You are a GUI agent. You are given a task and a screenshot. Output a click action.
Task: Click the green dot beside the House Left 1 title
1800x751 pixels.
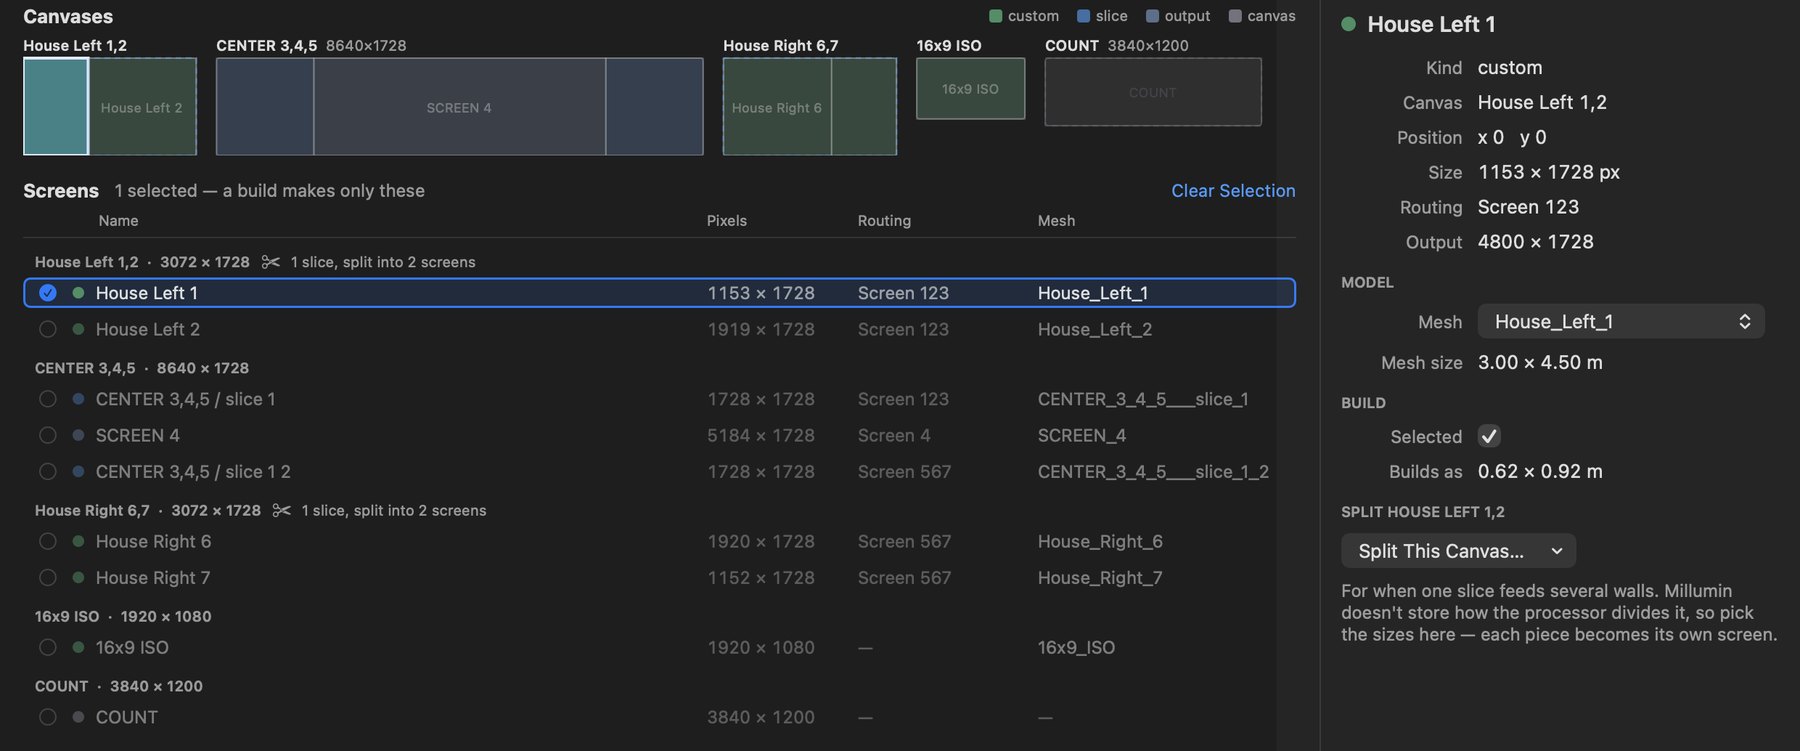click(x=1348, y=24)
